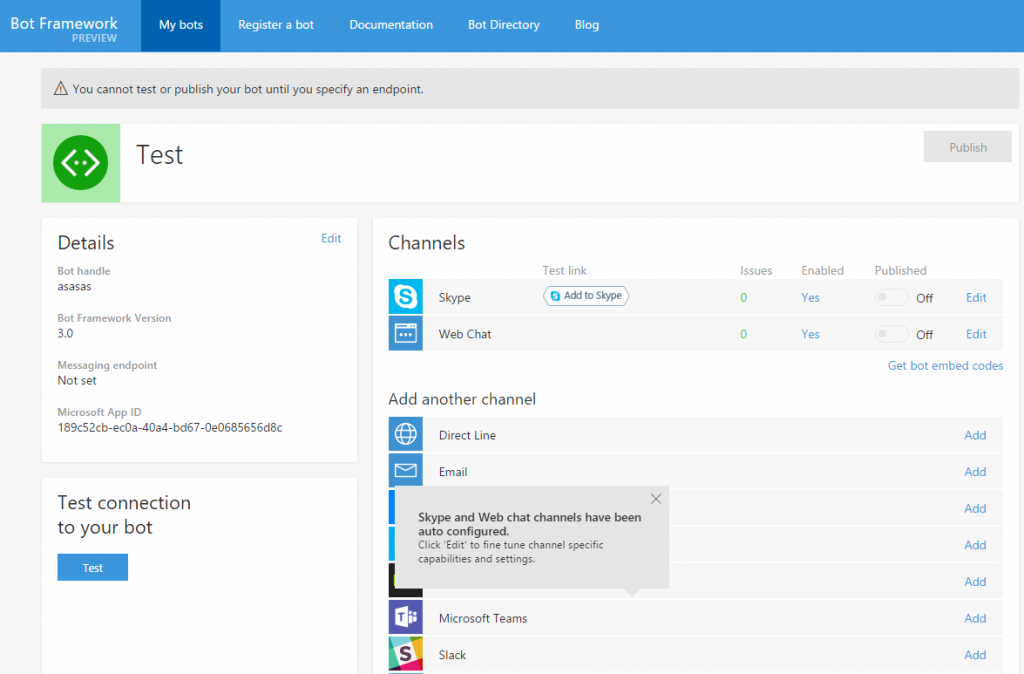Click the blue Test connection button

[93, 568]
